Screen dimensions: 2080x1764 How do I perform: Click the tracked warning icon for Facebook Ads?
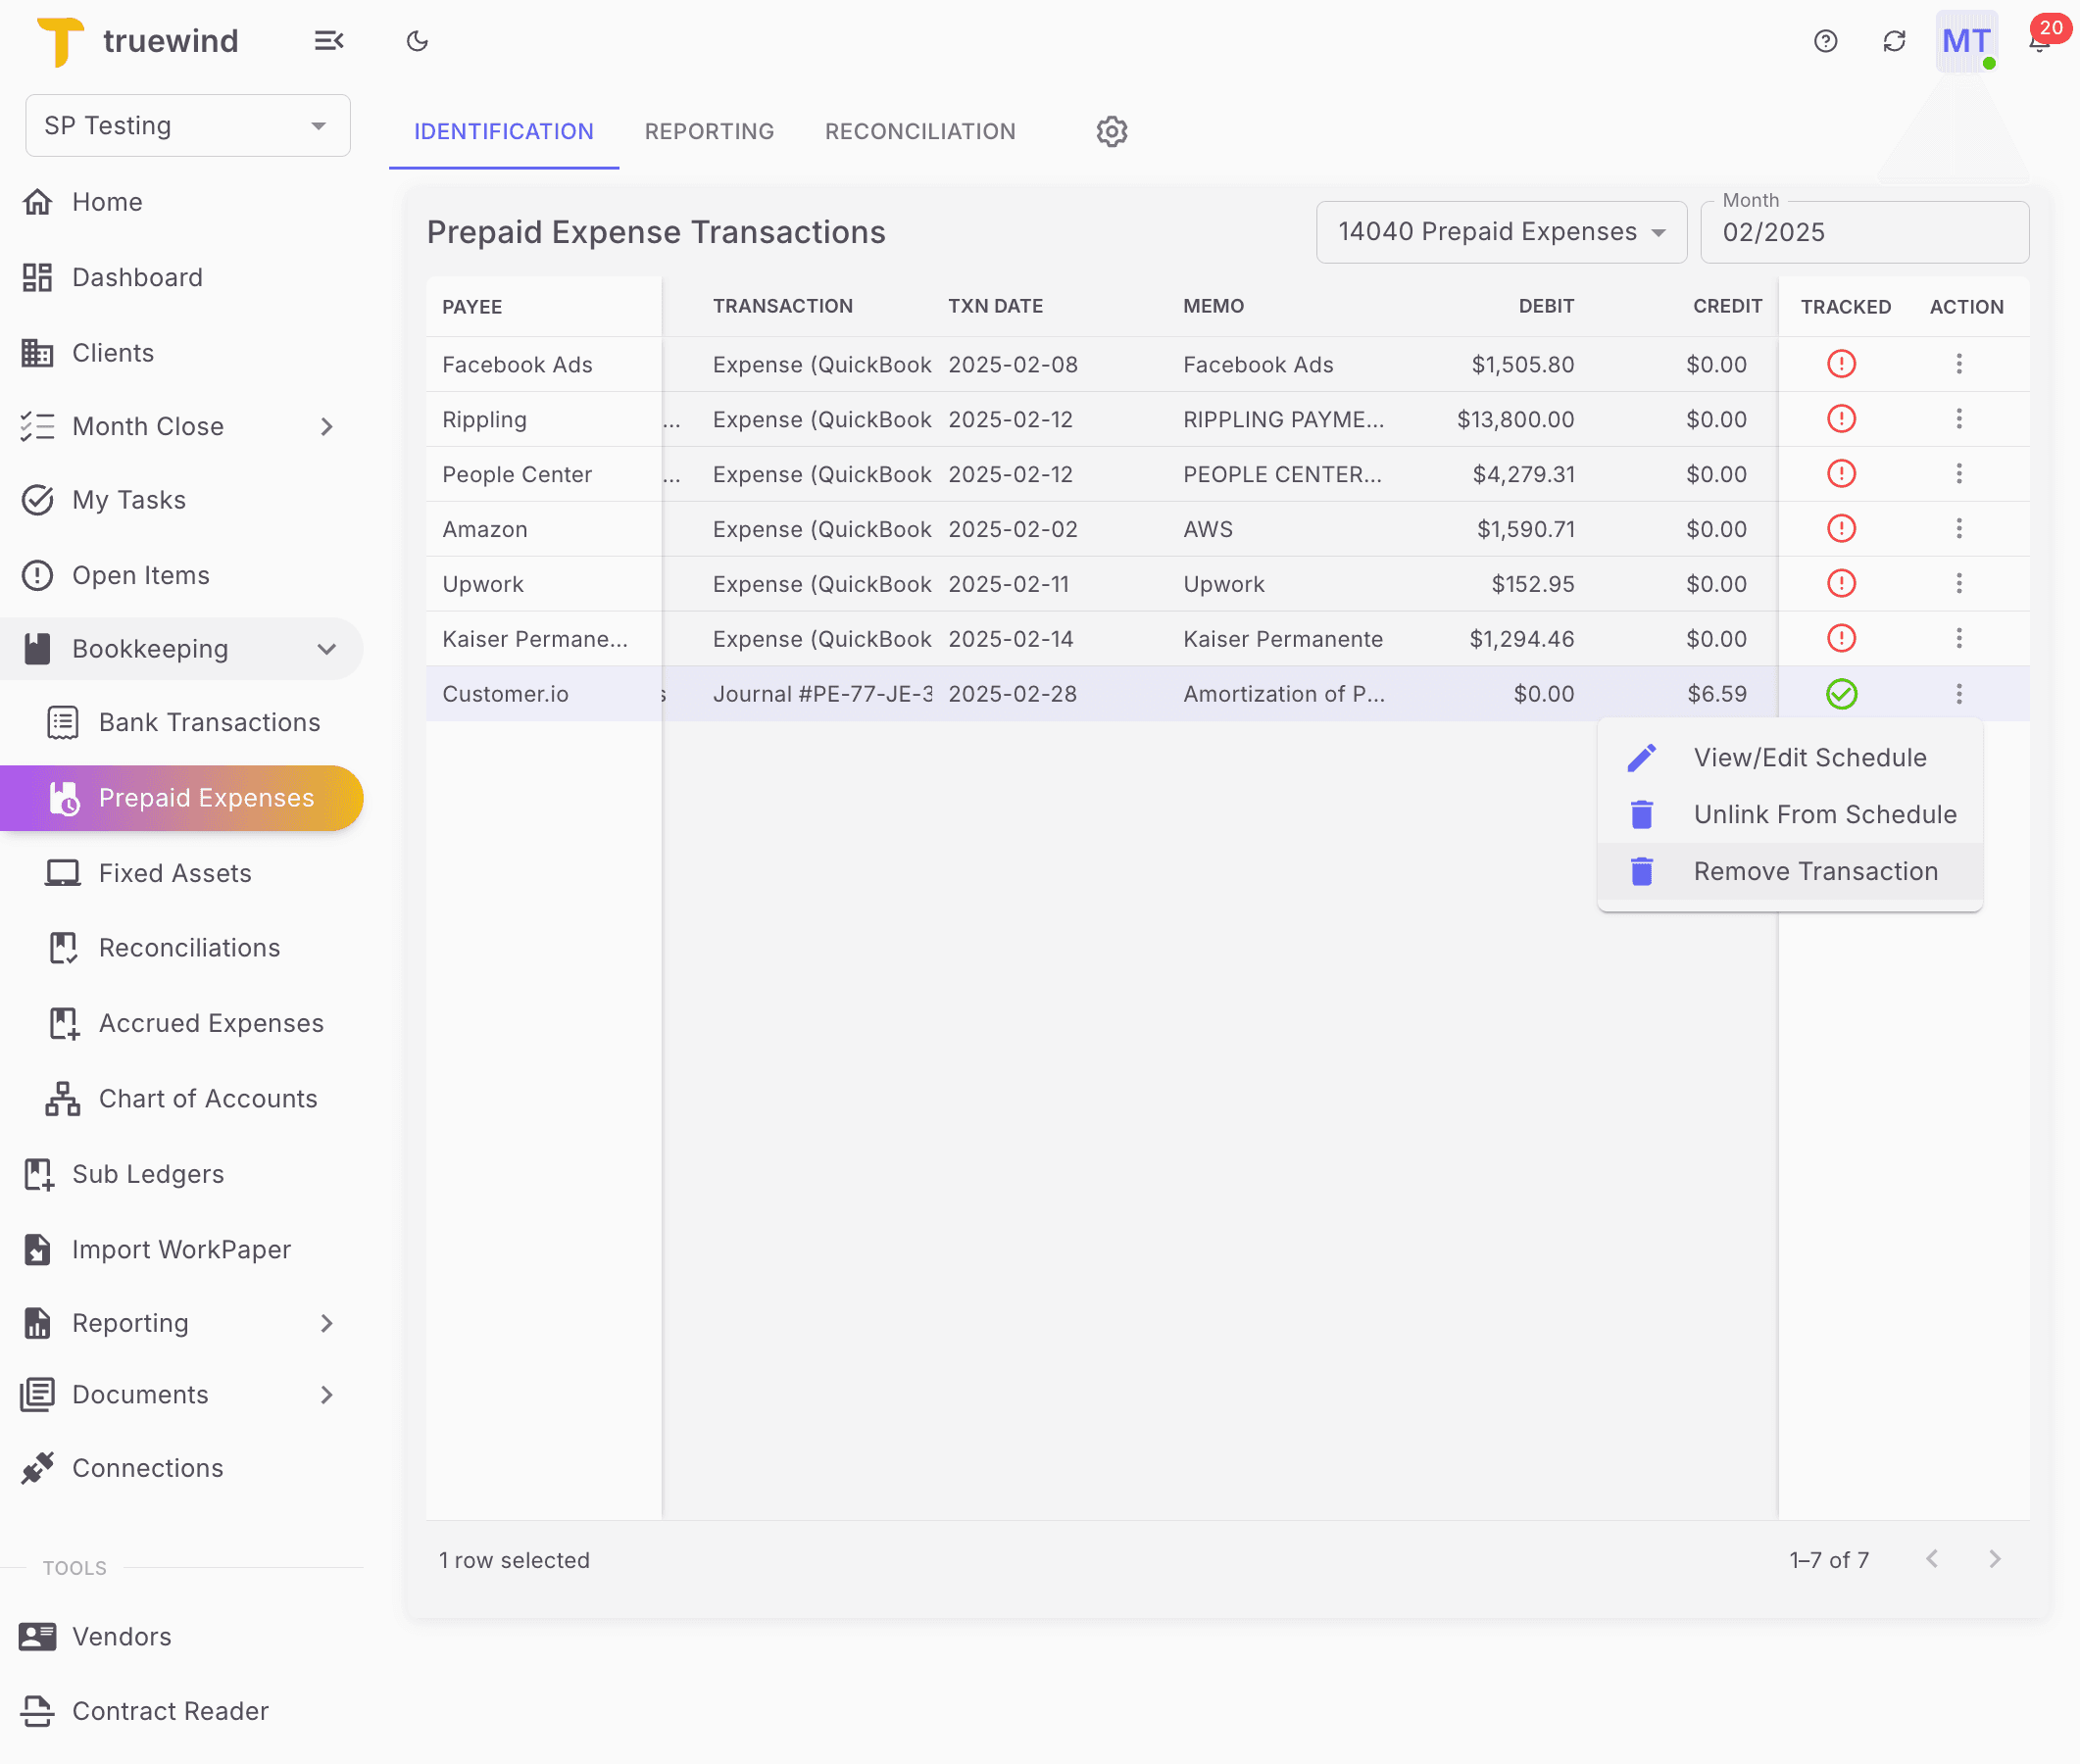(1842, 364)
